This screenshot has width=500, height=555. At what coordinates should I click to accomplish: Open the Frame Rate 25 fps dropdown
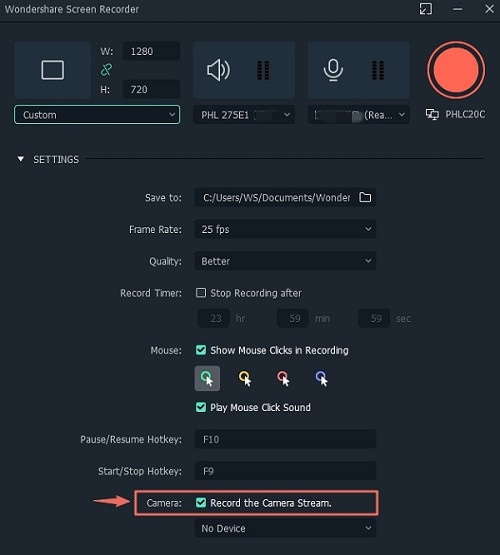285,229
